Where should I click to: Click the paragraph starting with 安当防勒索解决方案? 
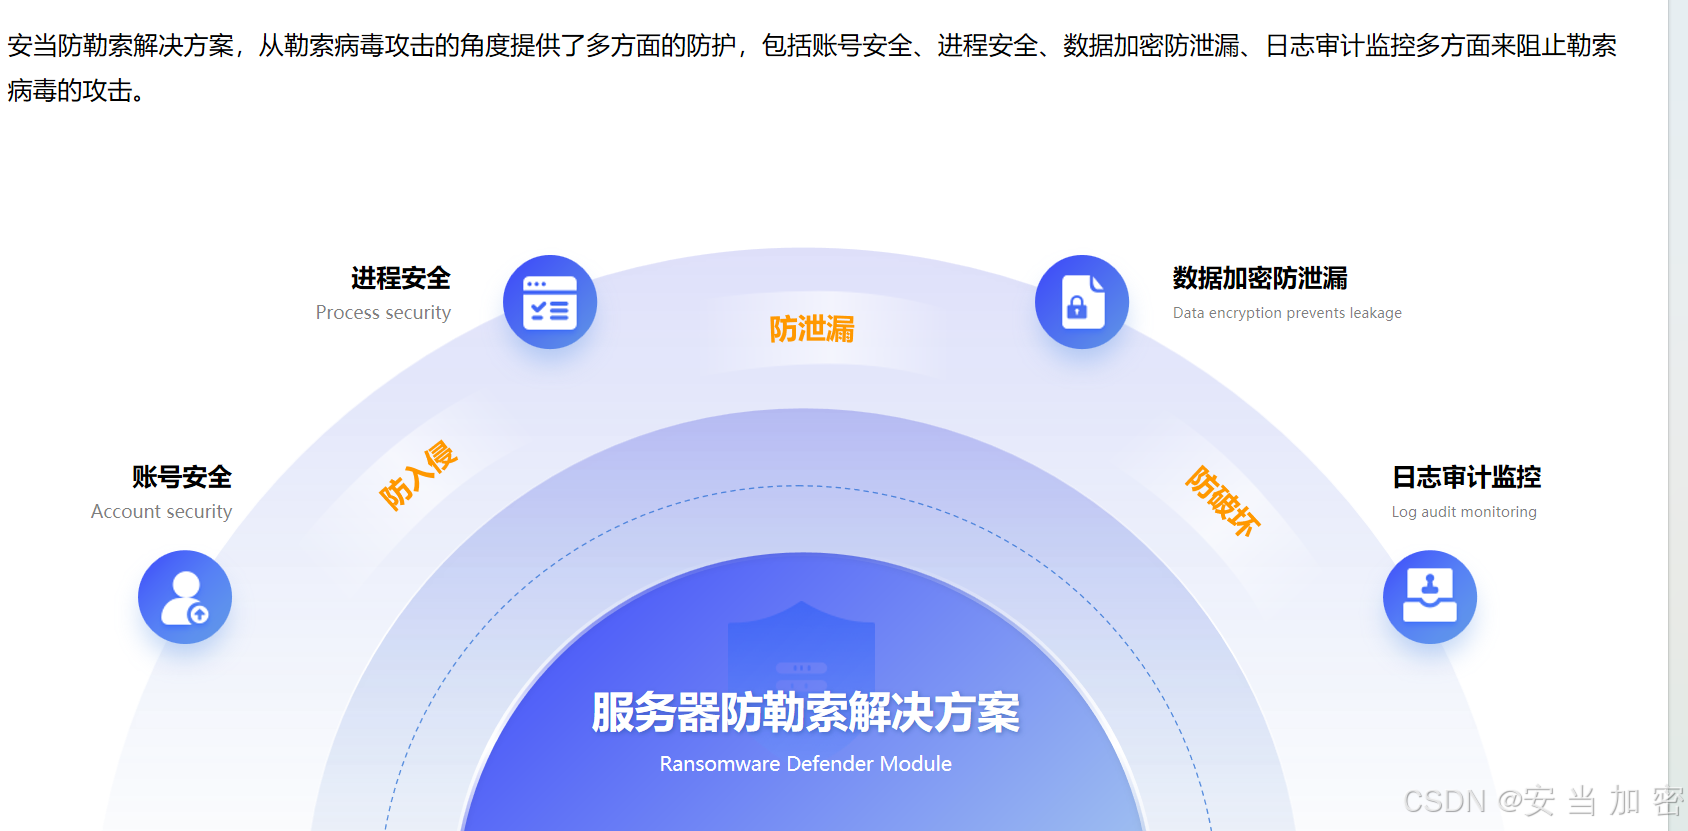[x=812, y=68]
